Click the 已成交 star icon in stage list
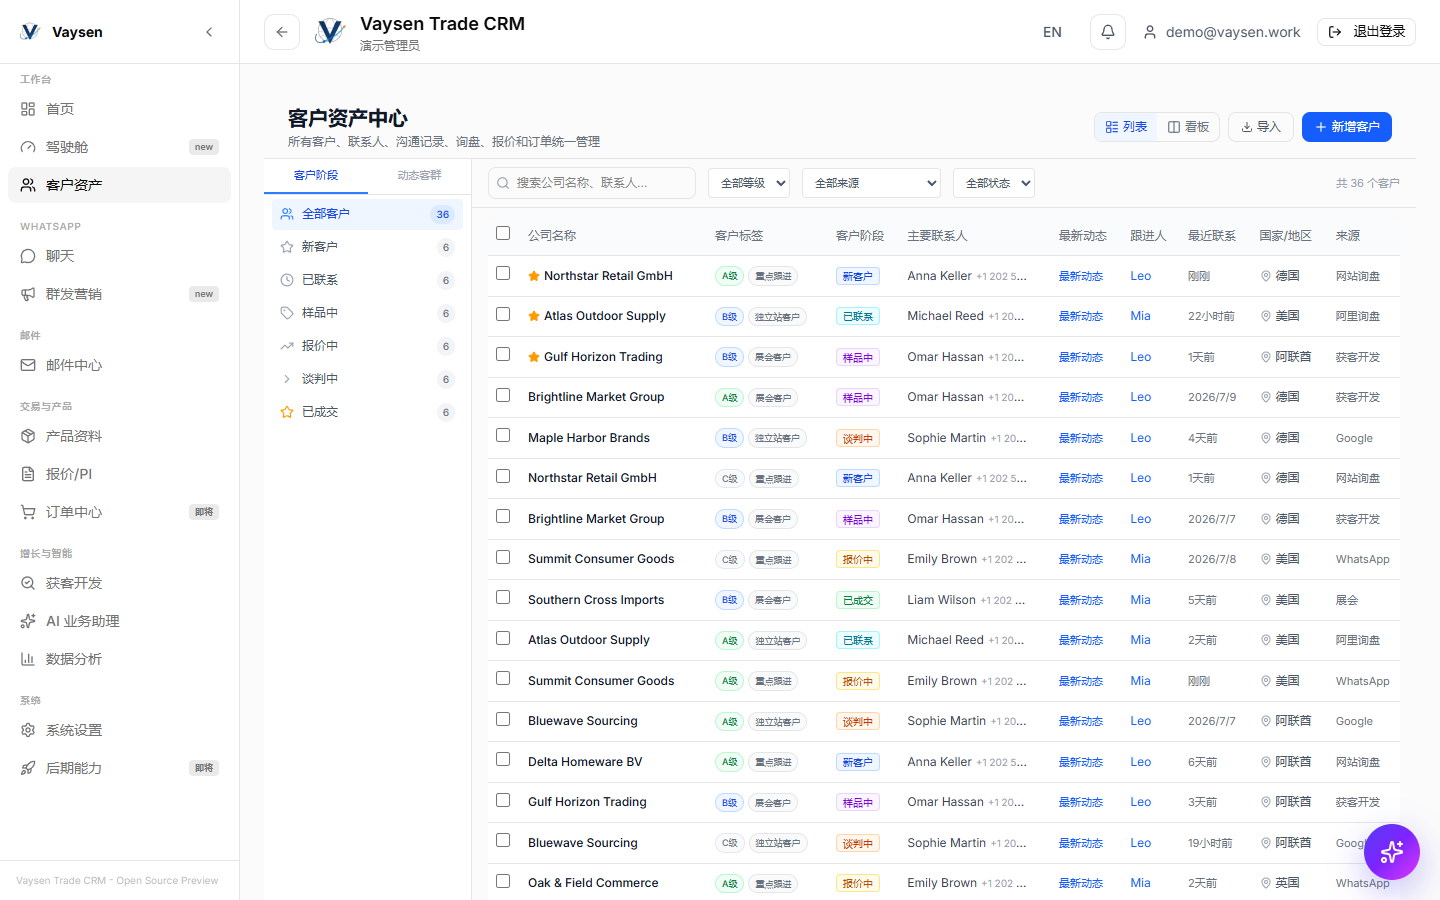Viewport: 1440px width, 900px height. 287,412
